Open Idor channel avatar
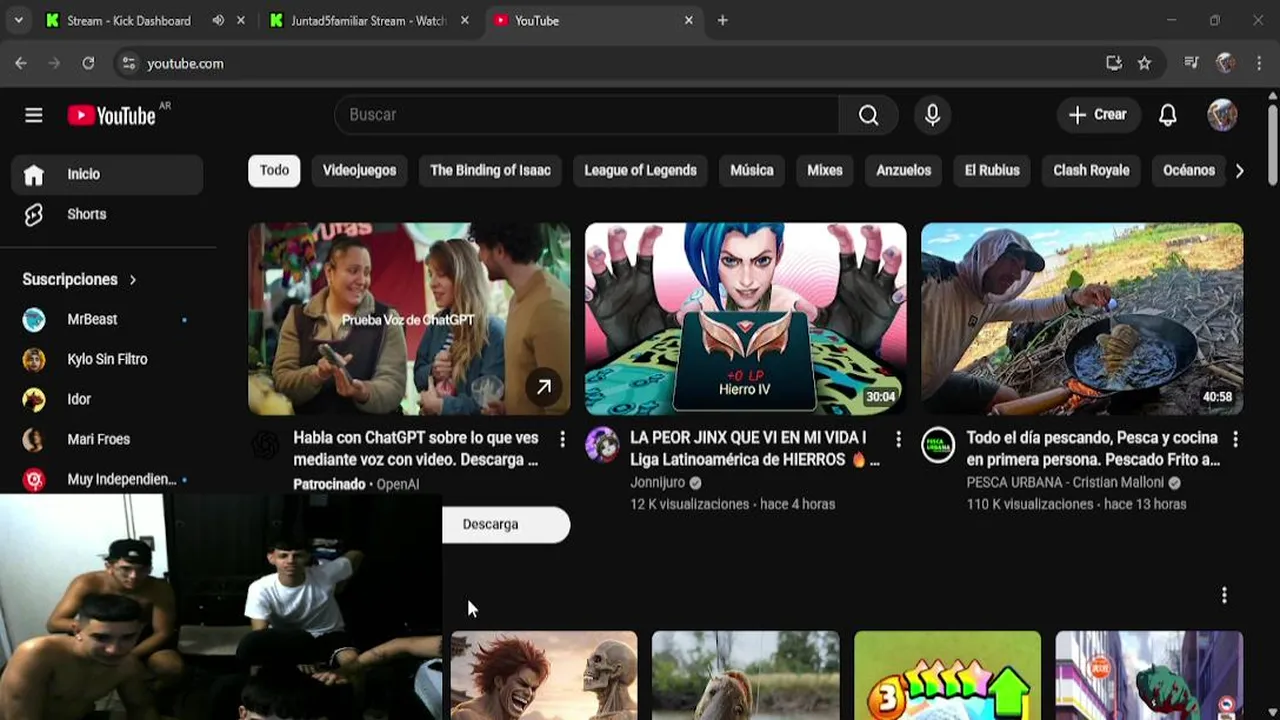The width and height of the screenshot is (1280, 720). click(34, 399)
